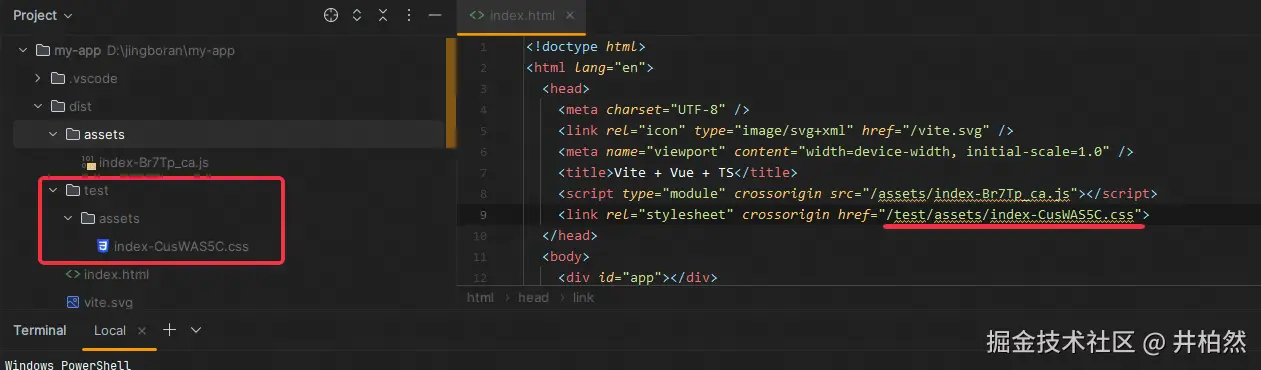The height and width of the screenshot is (370, 1261).
Task: Click the HTML file icon beside index.html in tree
Action: [x=73, y=274]
